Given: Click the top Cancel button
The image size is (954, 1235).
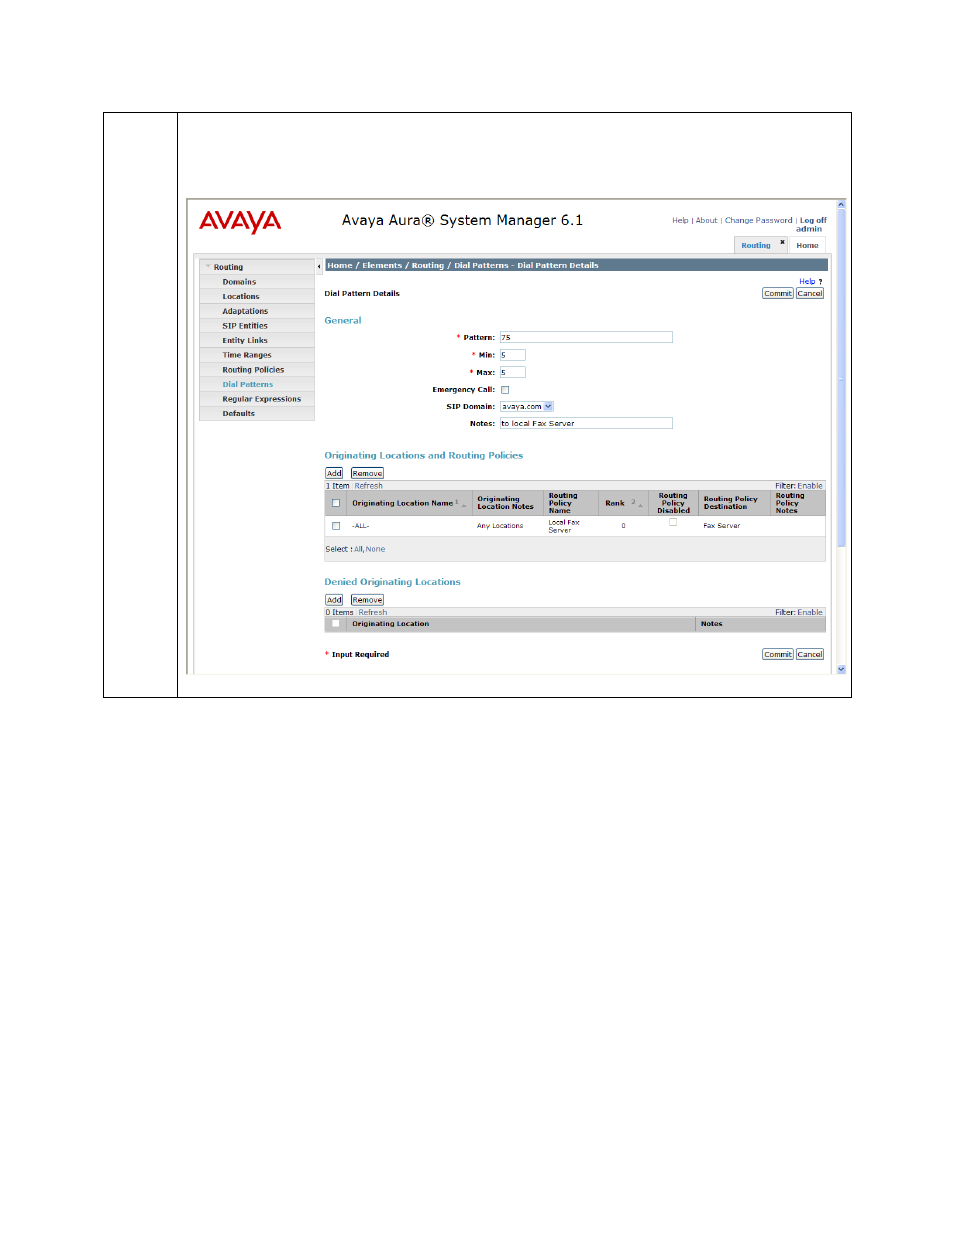Looking at the screenshot, I should [x=810, y=294].
